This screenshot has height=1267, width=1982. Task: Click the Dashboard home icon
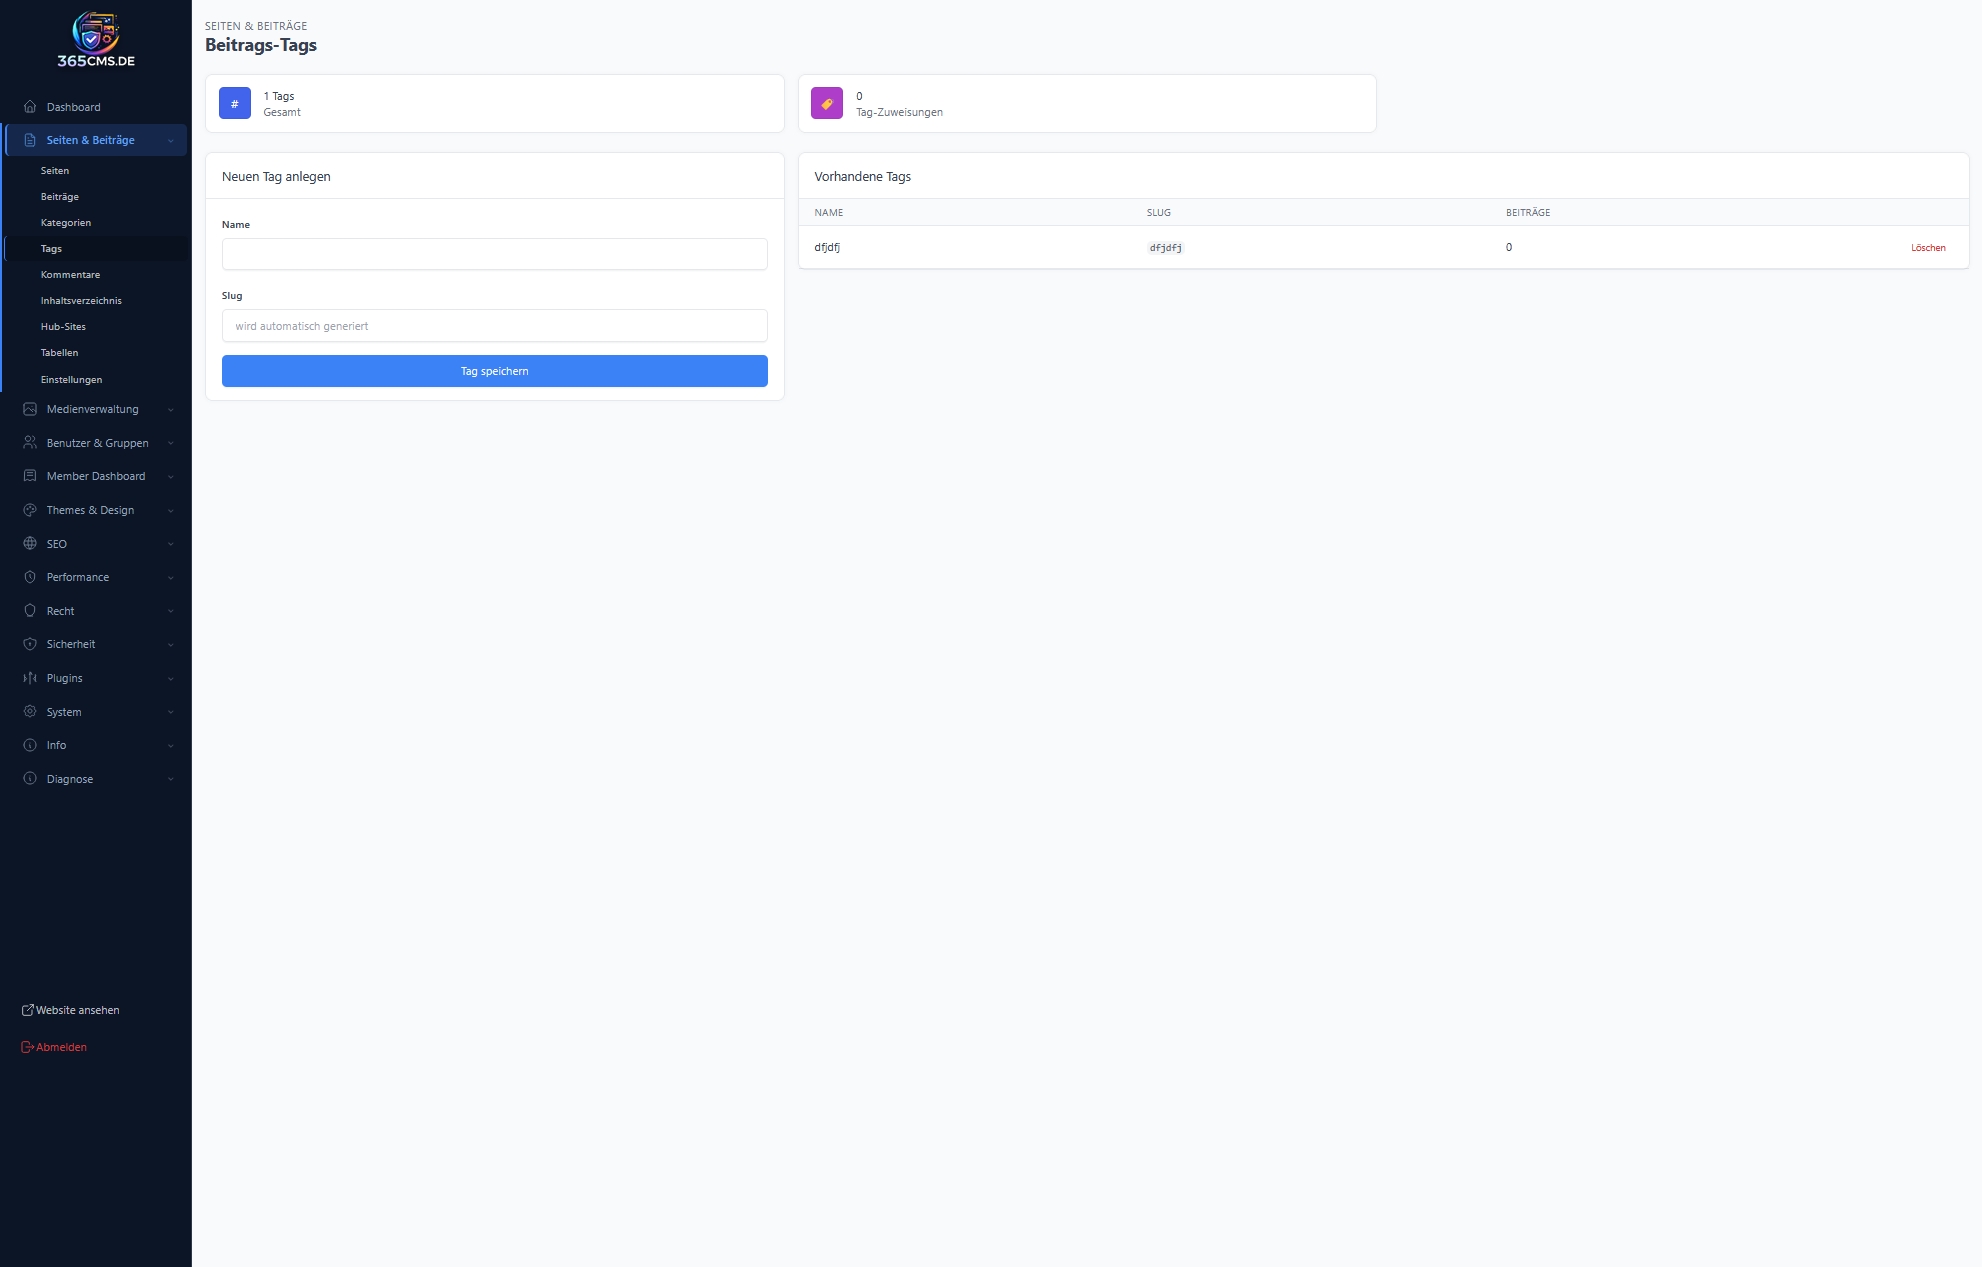pos(30,107)
